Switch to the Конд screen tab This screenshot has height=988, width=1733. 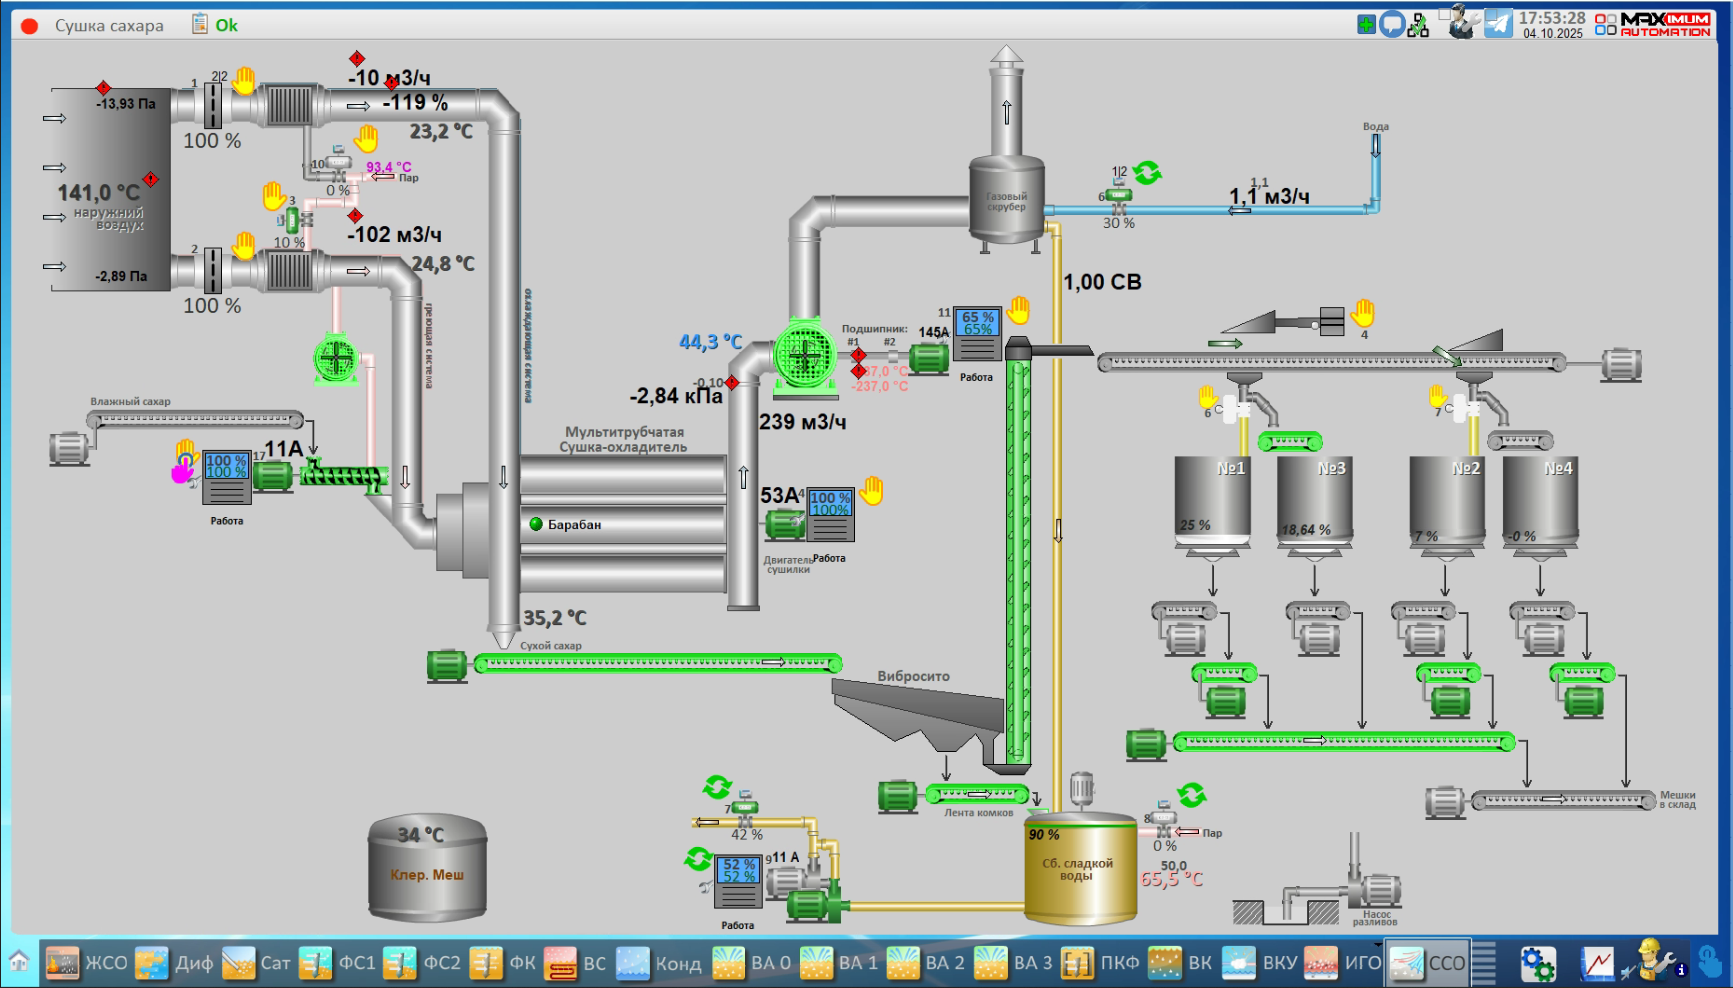point(658,963)
